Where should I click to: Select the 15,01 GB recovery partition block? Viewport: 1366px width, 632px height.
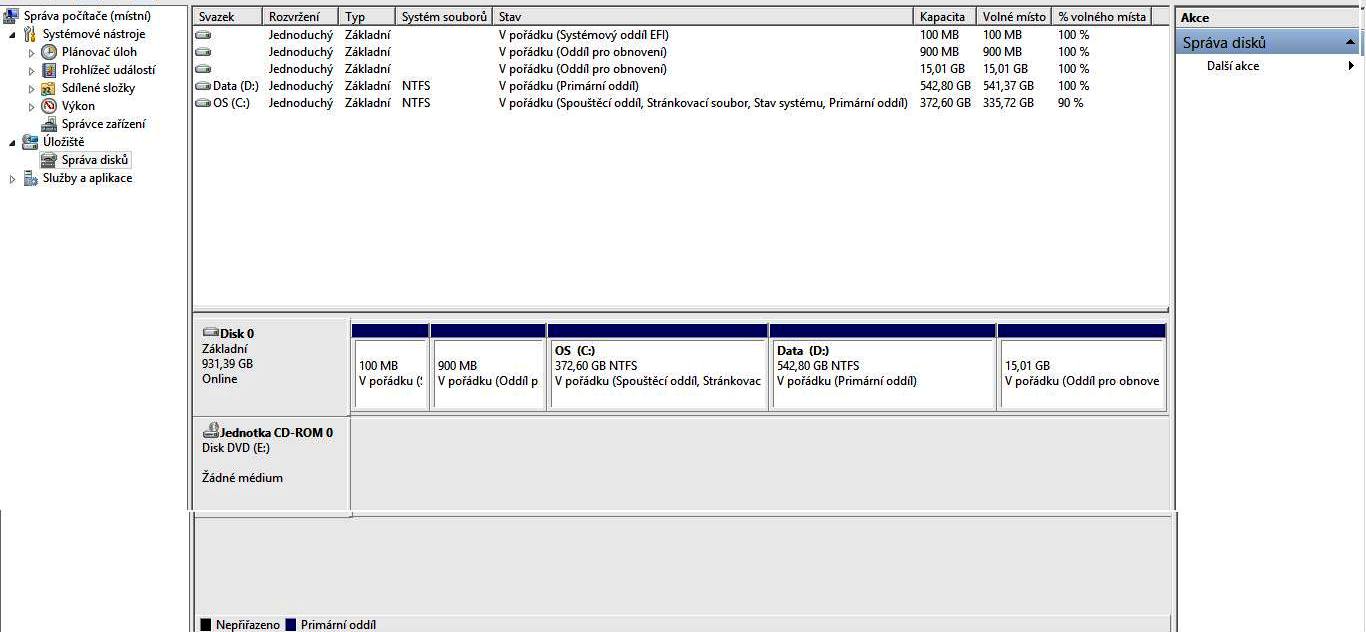1082,366
